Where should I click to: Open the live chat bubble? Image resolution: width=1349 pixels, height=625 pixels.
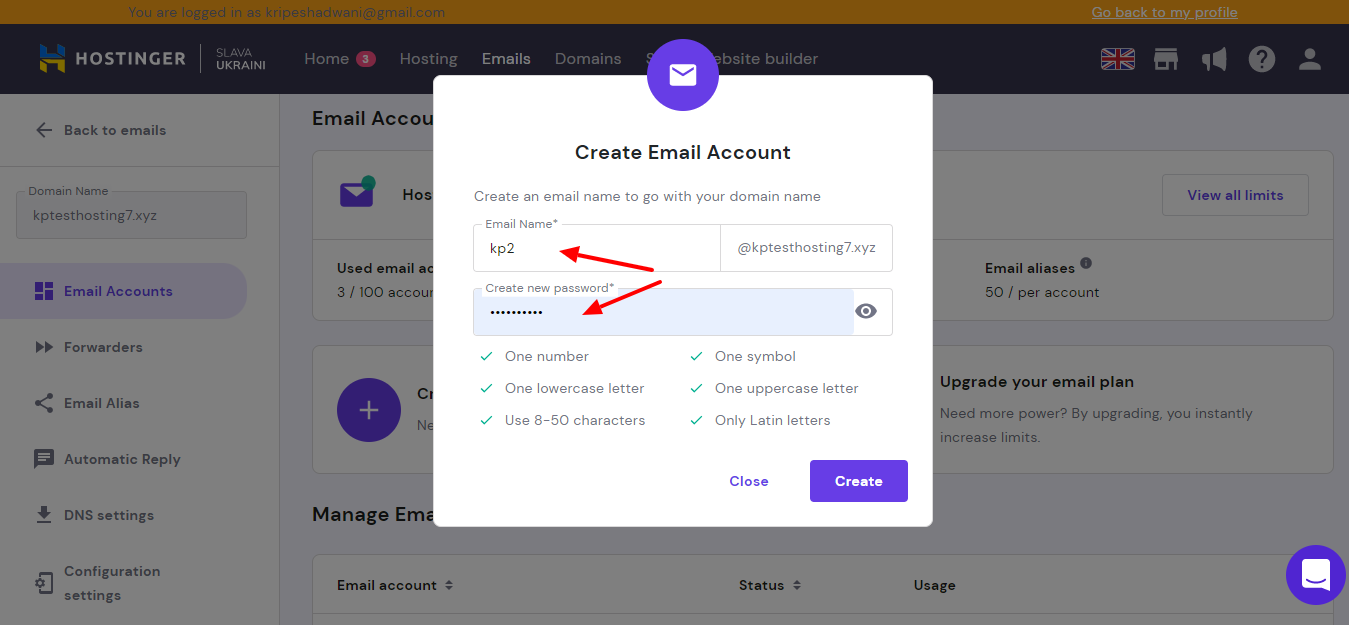click(x=1315, y=575)
